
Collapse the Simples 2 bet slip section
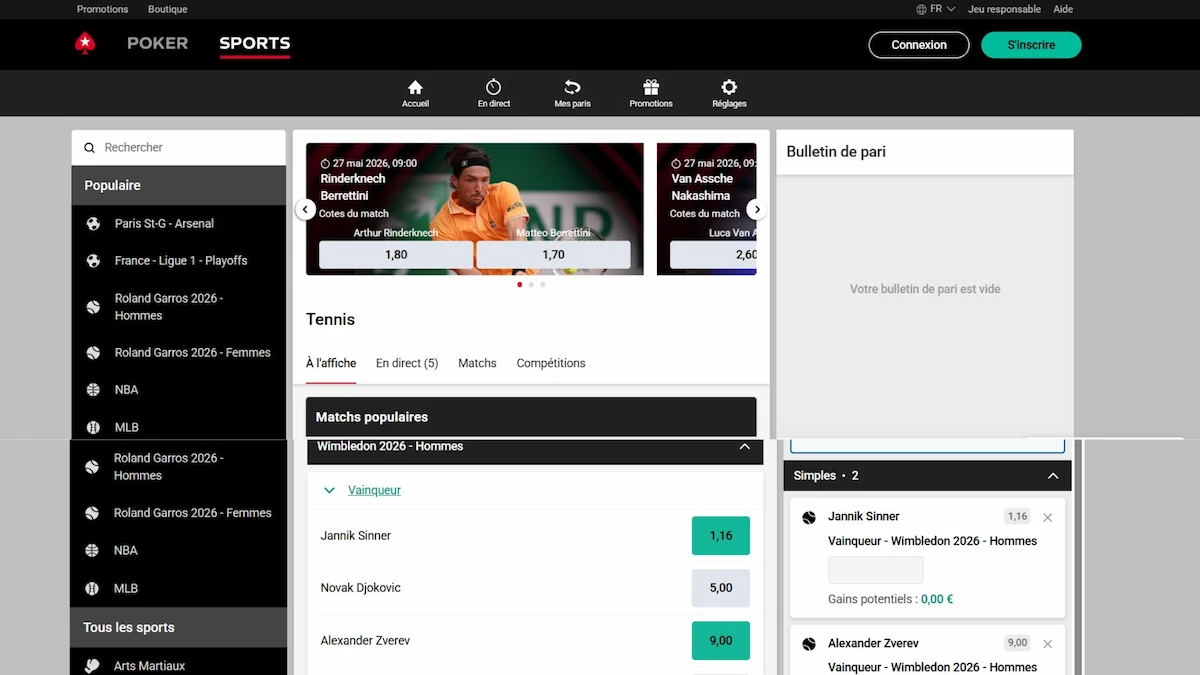coord(1052,476)
